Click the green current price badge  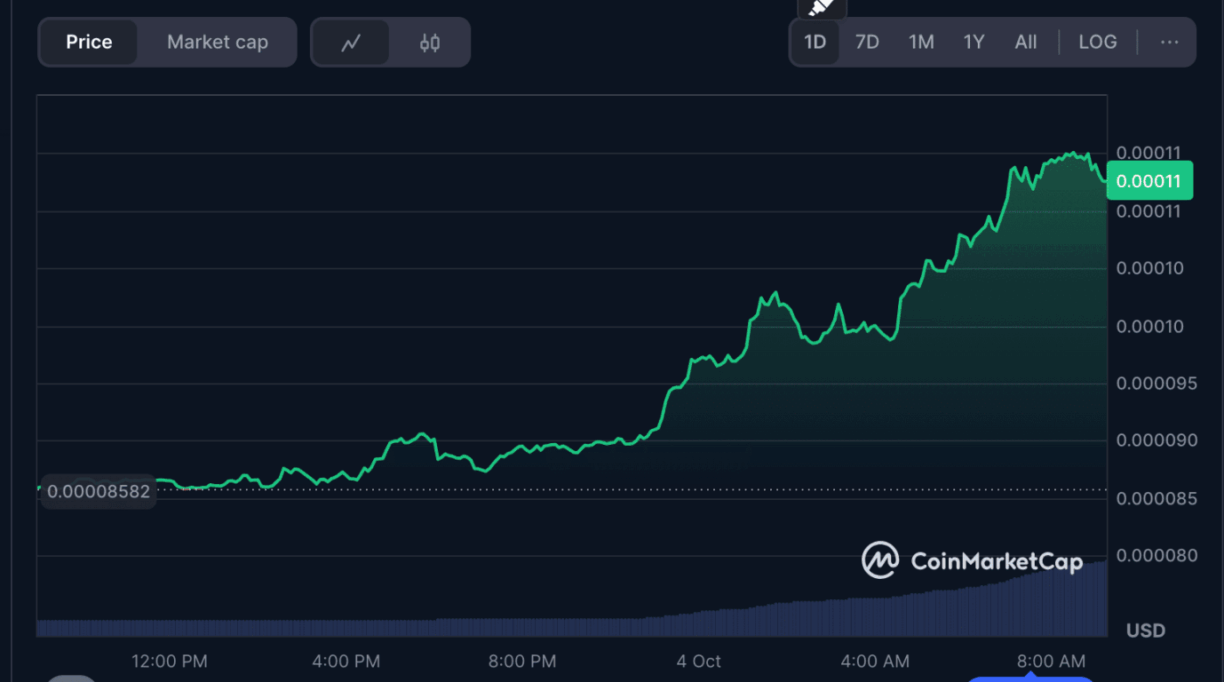[1149, 180]
